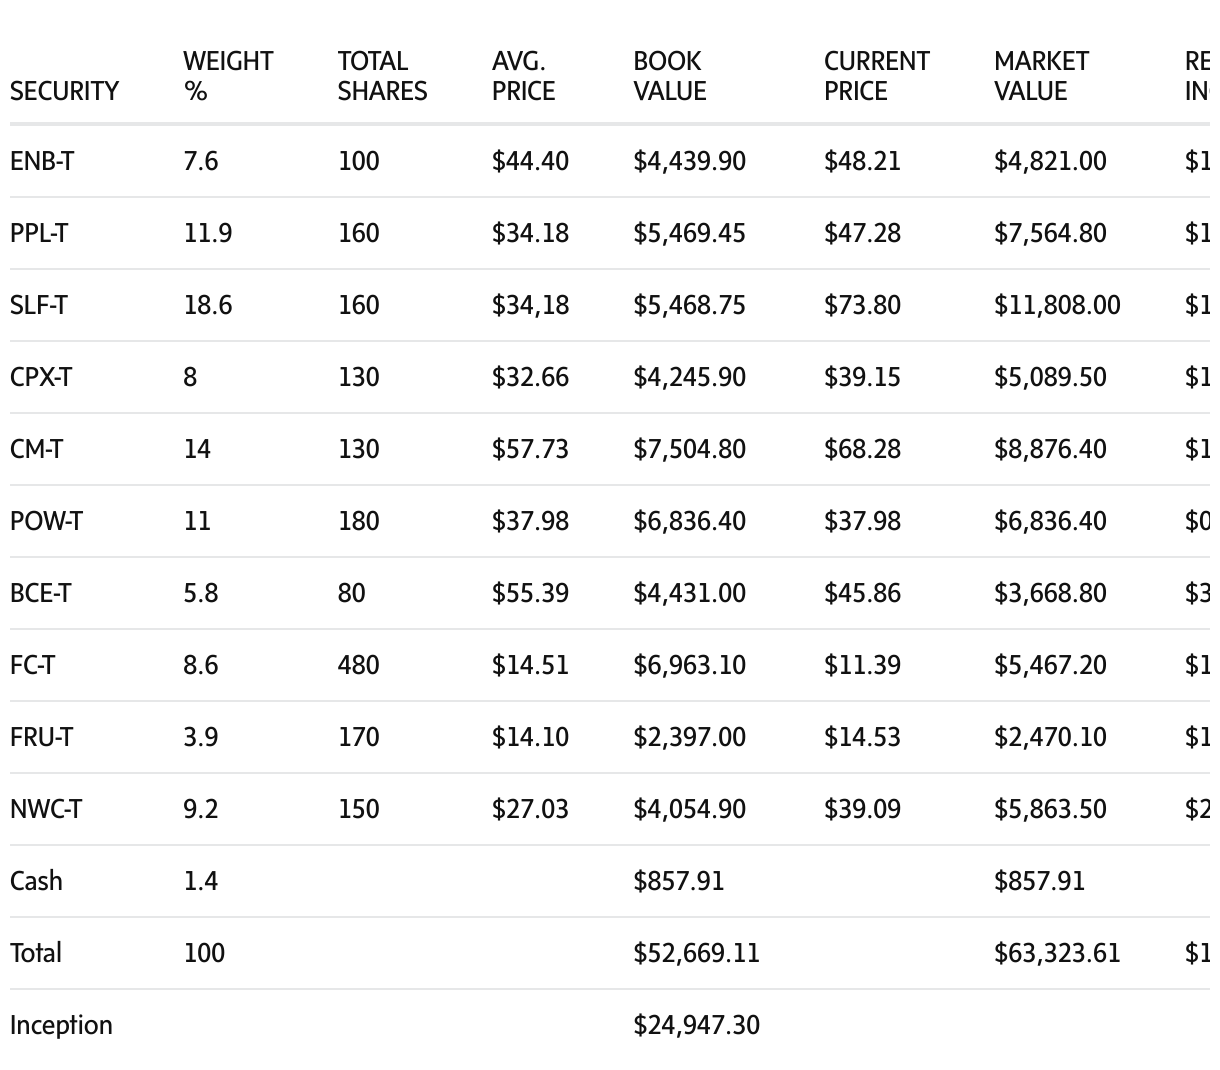Click the Inception book value $24,947.30
Viewport: 1220px width, 1070px height.
point(696,1025)
